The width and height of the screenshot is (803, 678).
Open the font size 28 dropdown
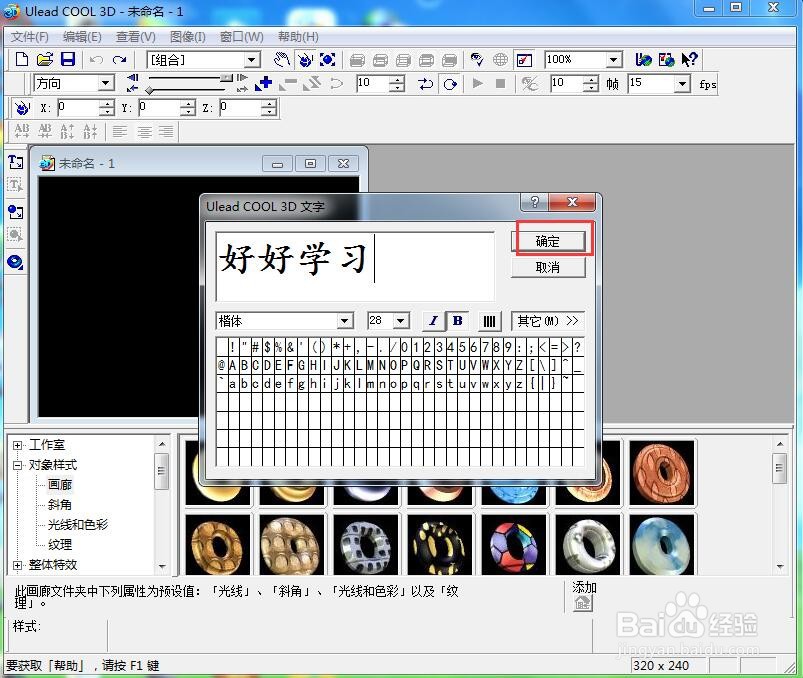pyautogui.click(x=401, y=321)
